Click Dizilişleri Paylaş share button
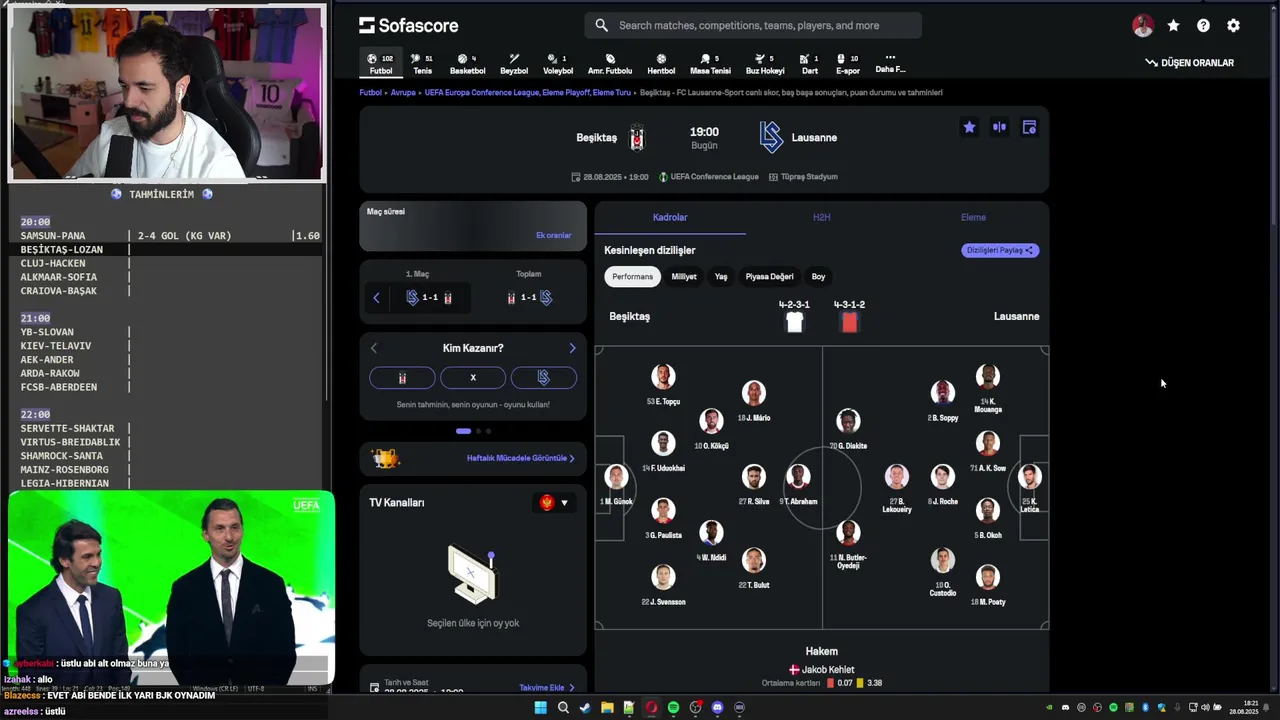 (1000, 250)
